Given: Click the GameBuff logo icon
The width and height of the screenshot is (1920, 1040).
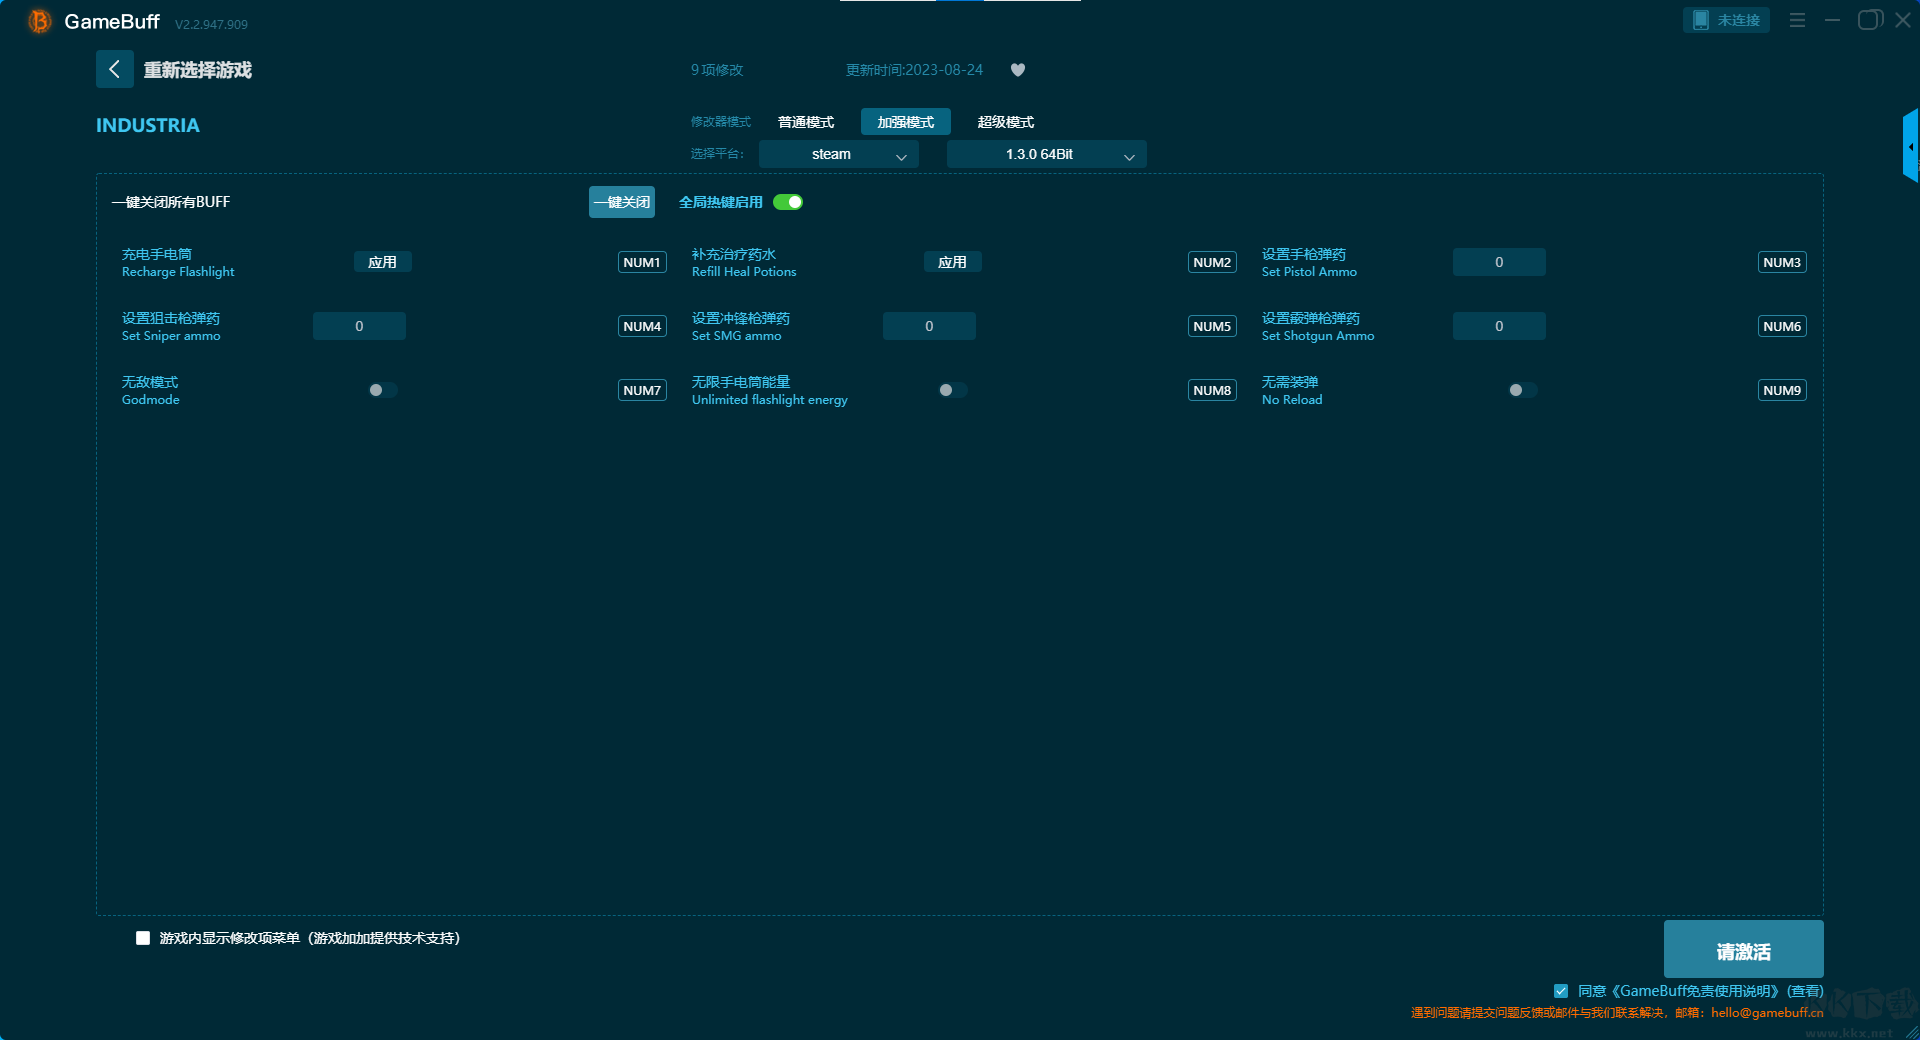Looking at the screenshot, I should point(40,21).
